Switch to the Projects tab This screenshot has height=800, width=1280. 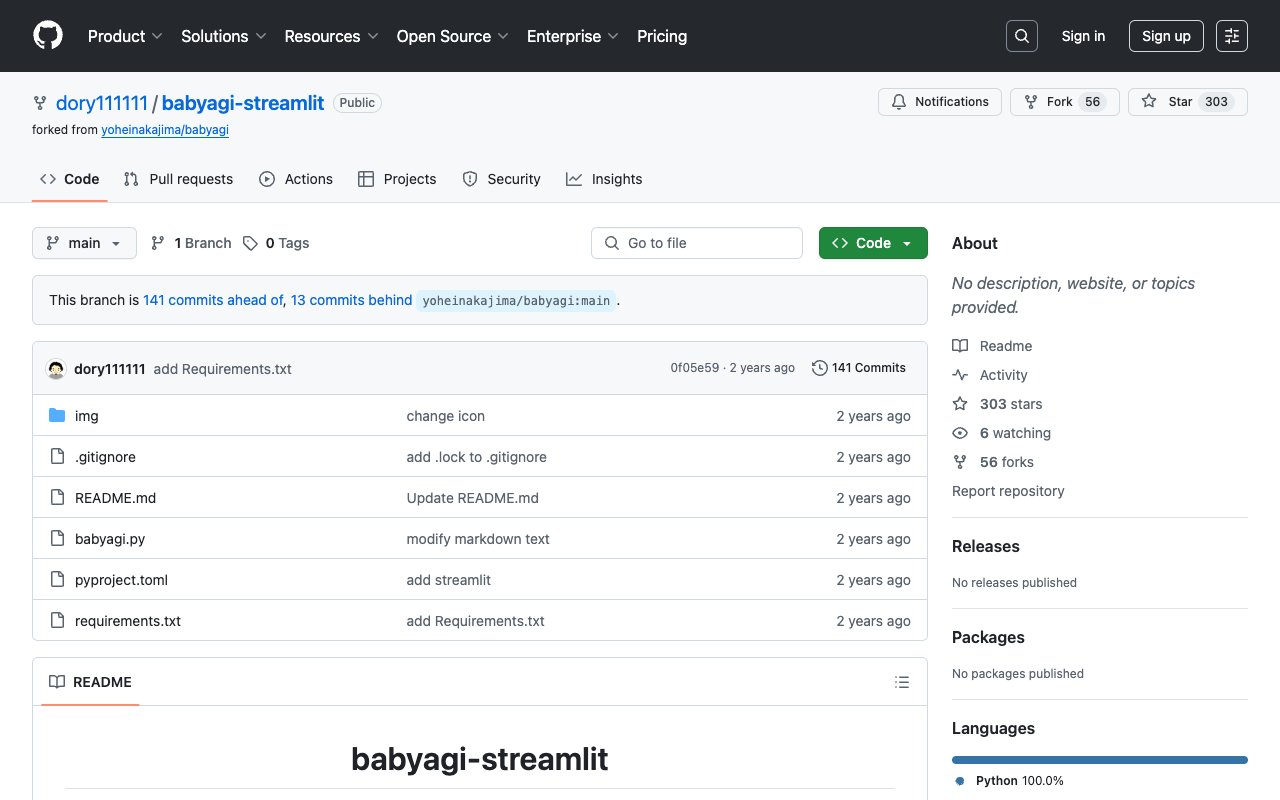coord(397,179)
